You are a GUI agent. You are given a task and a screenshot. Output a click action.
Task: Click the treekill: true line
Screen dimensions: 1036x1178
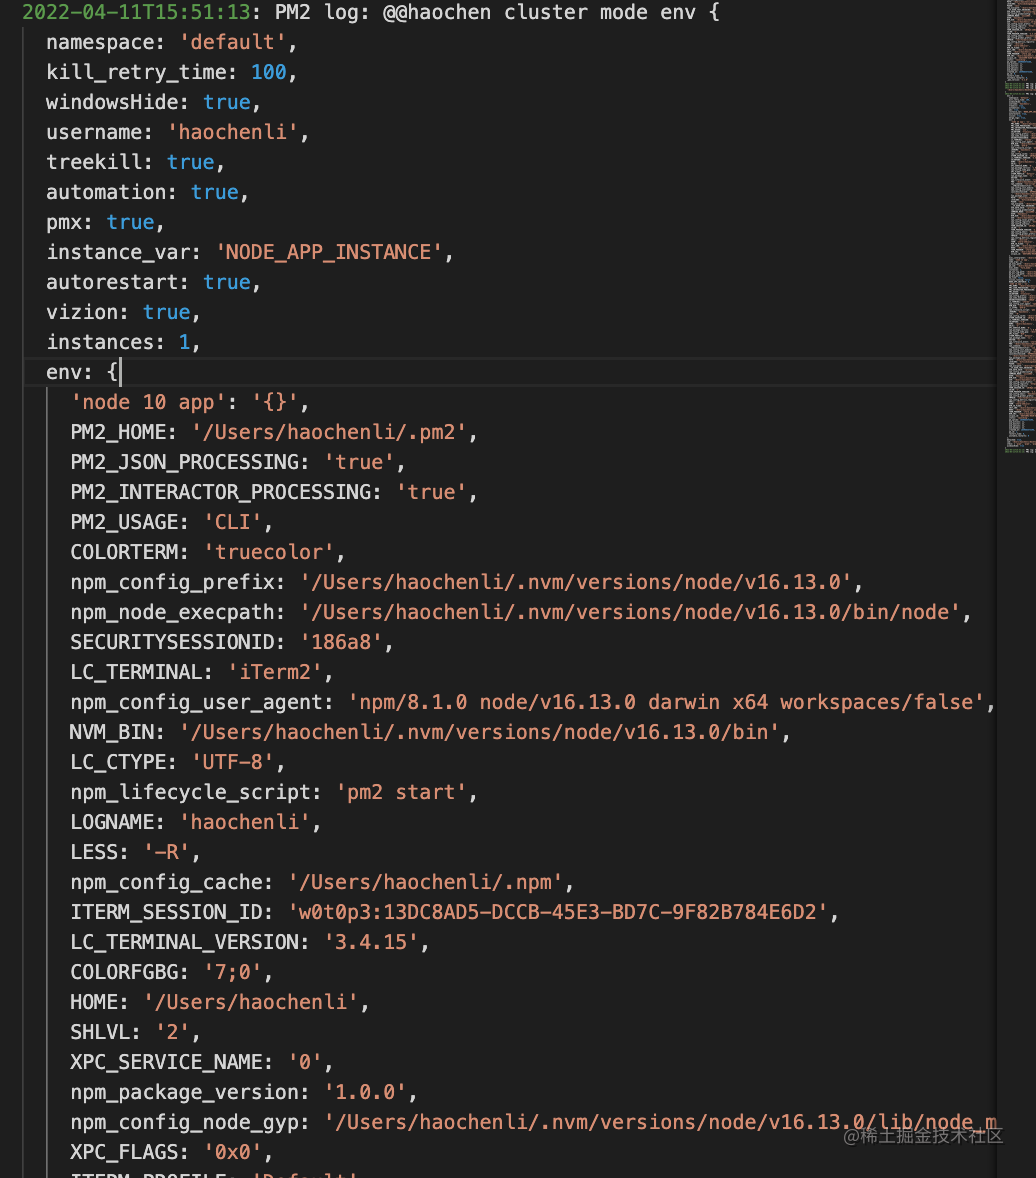pos(135,162)
